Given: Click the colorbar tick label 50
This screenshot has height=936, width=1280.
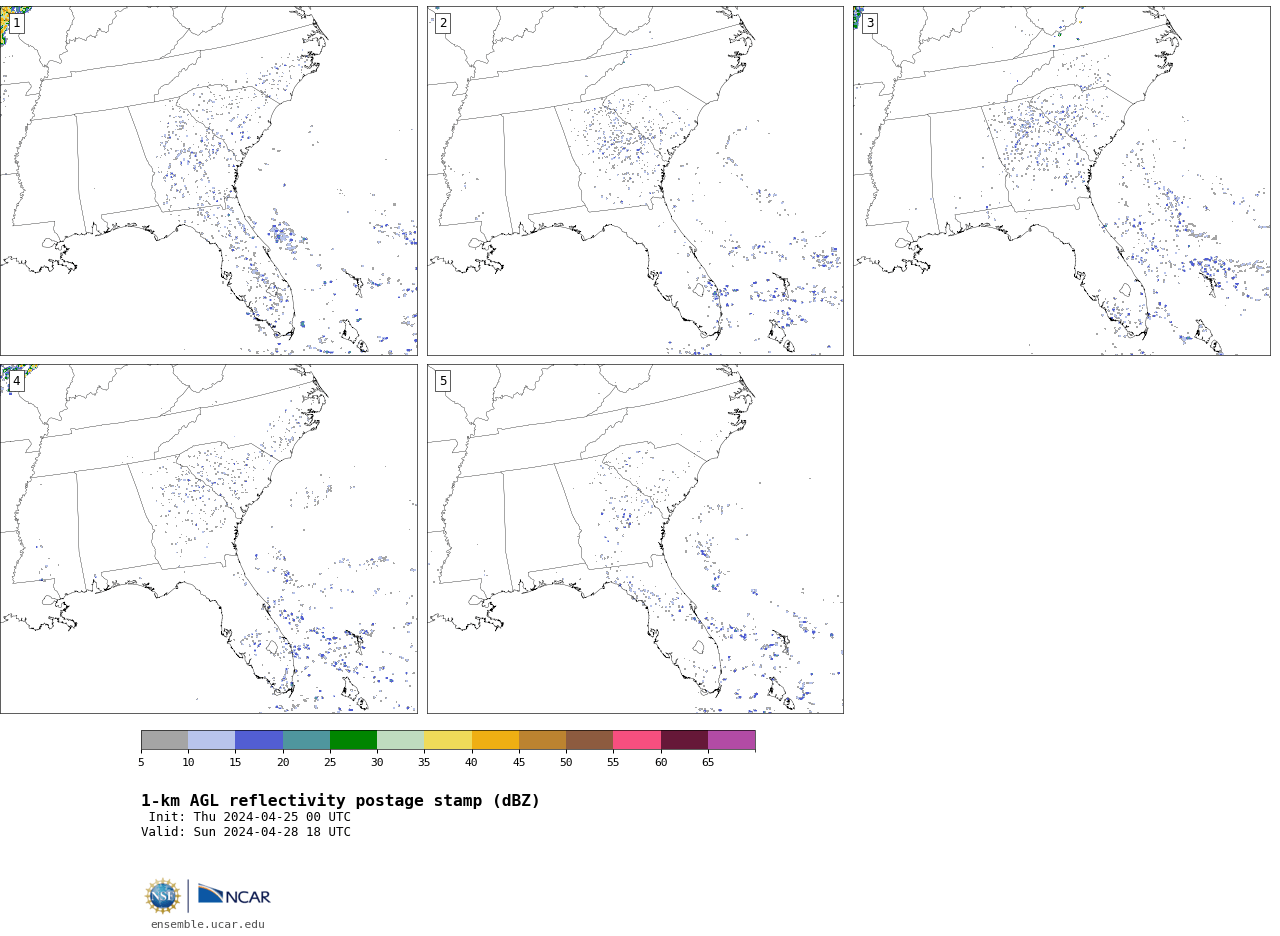Looking at the screenshot, I should click(566, 763).
